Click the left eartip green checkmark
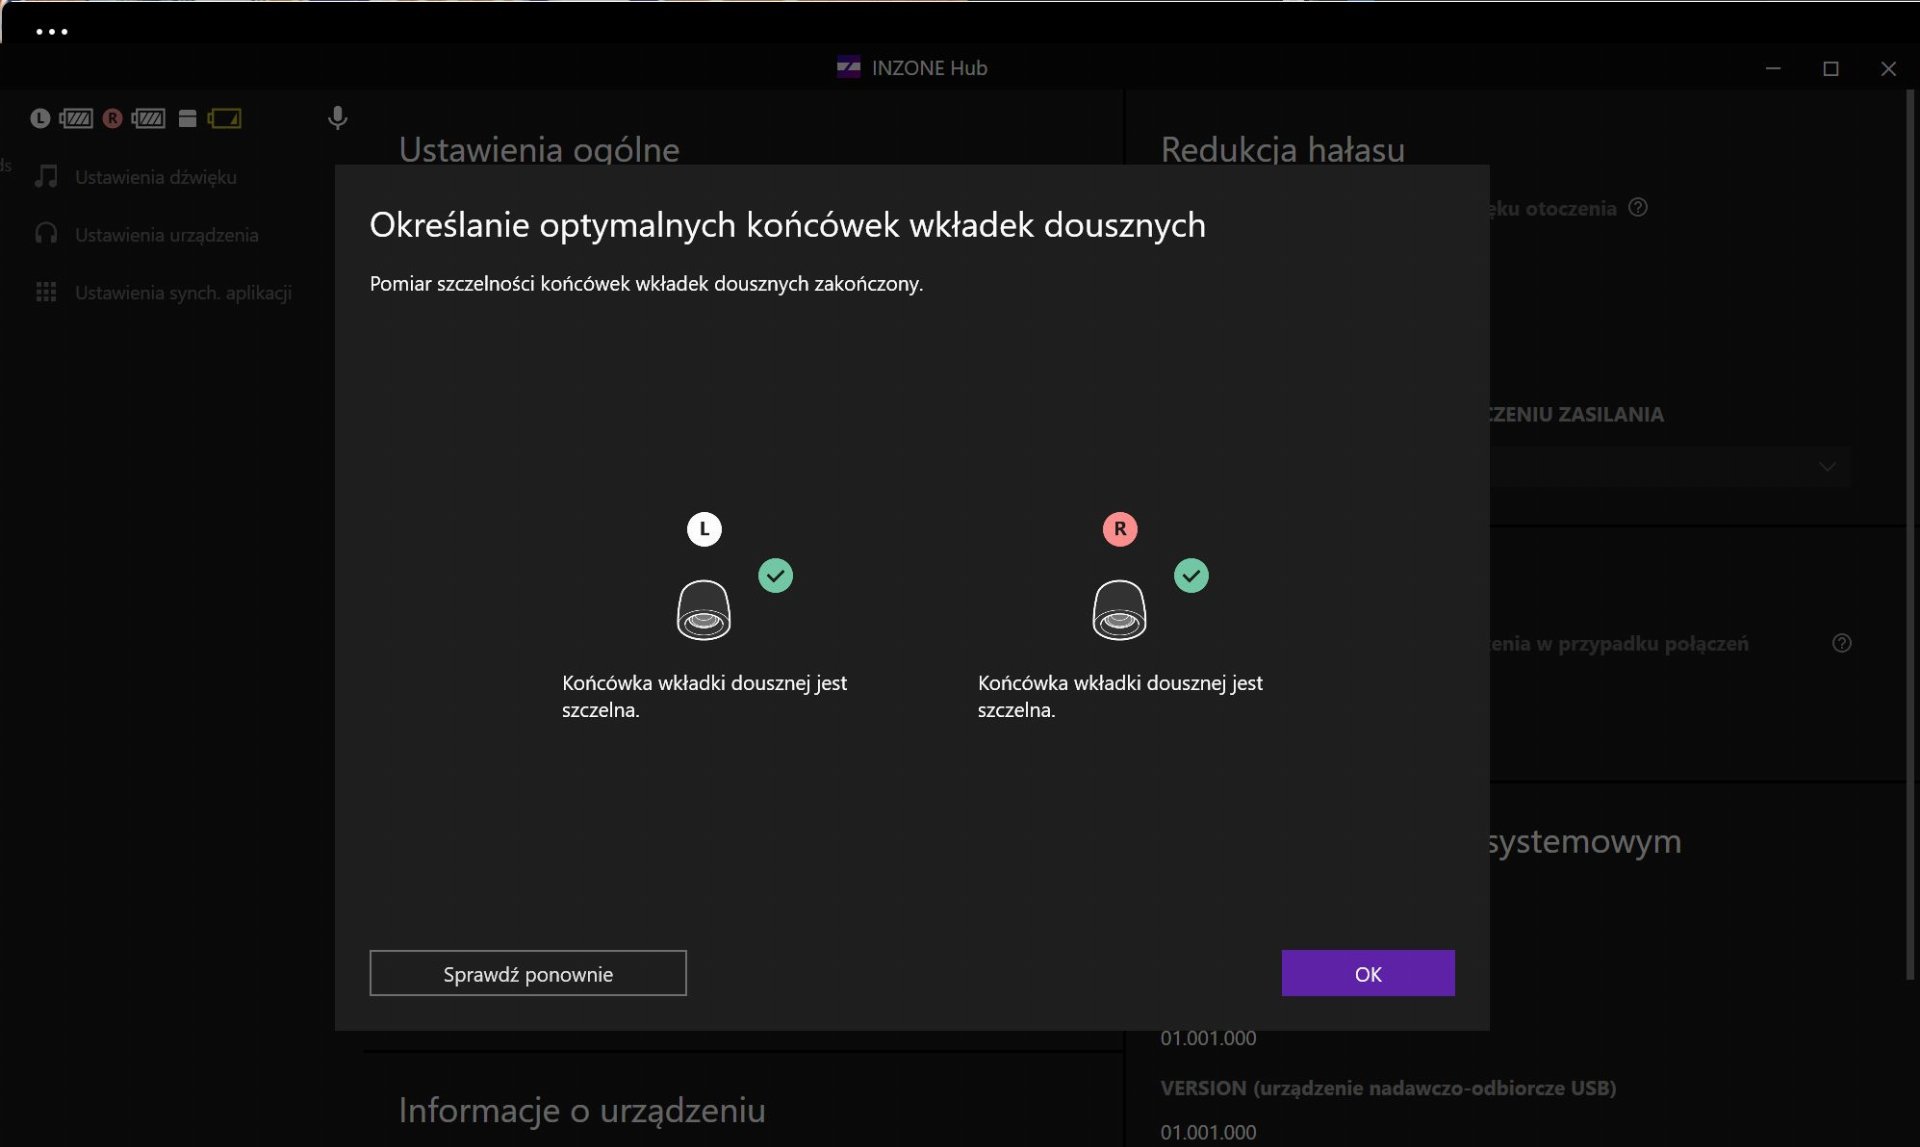 pyautogui.click(x=775, y=576)
